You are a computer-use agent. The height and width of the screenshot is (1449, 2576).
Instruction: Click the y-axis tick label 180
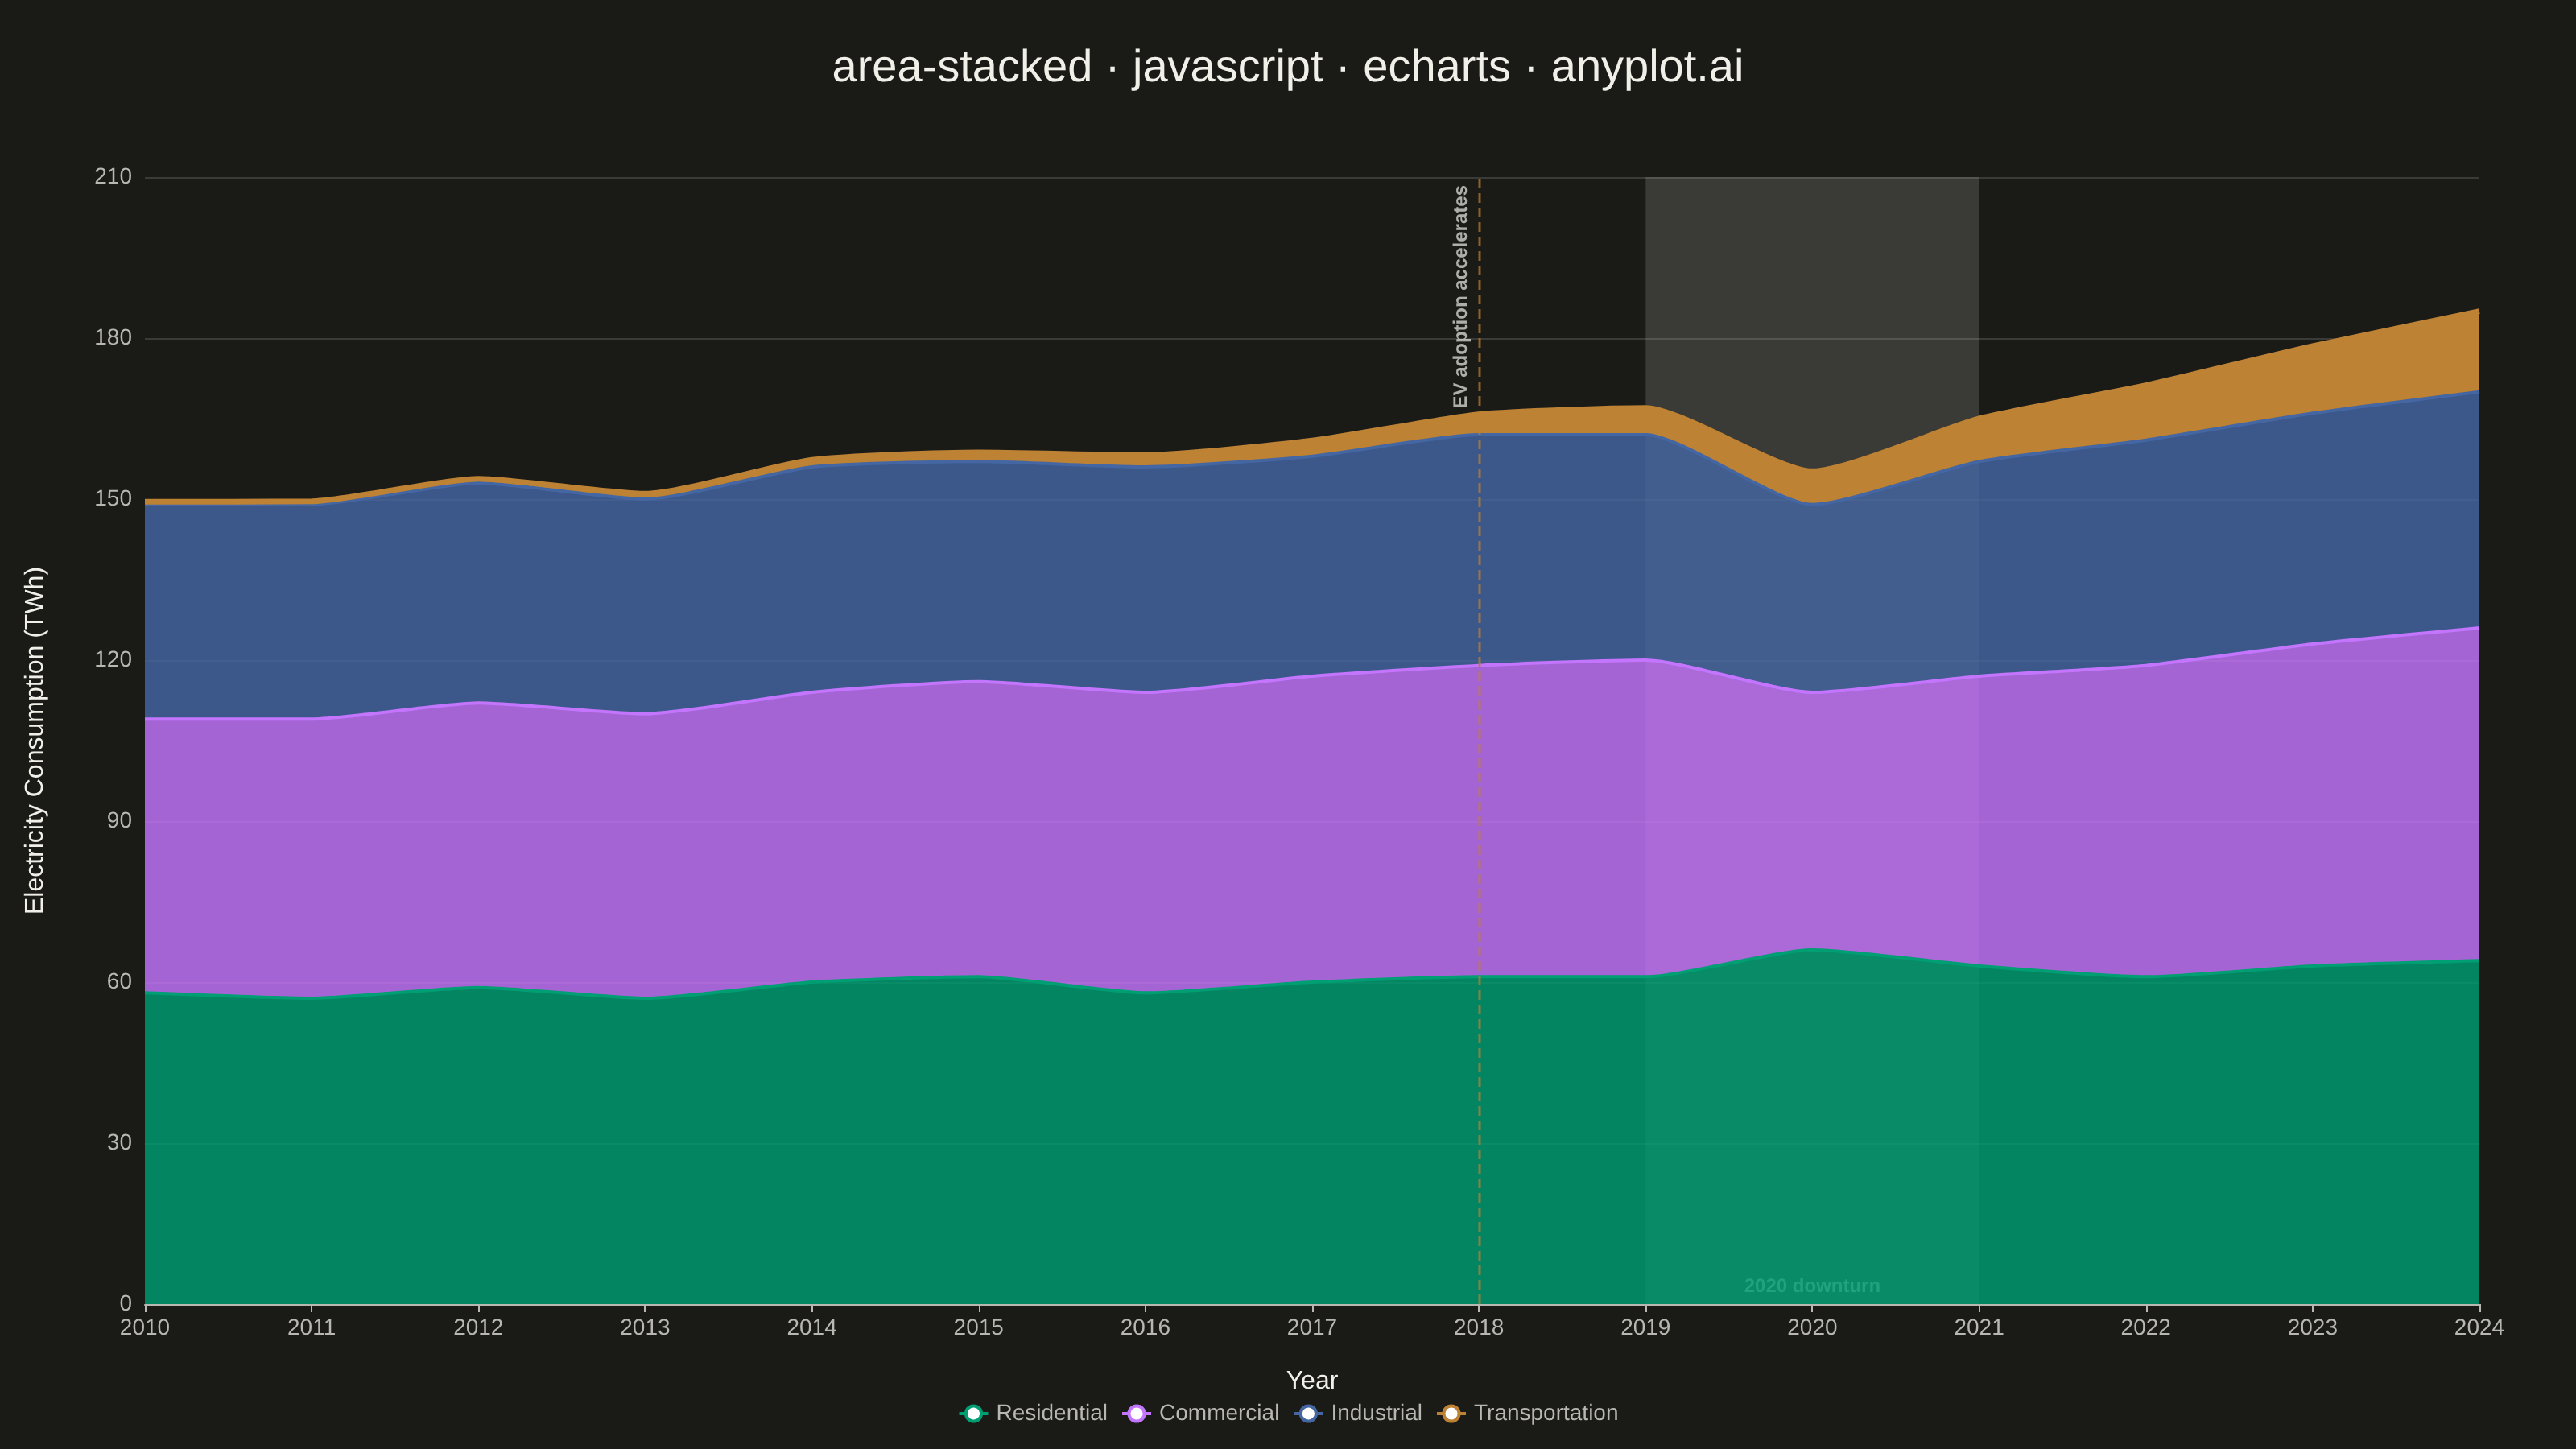click(x=113, y=338)
